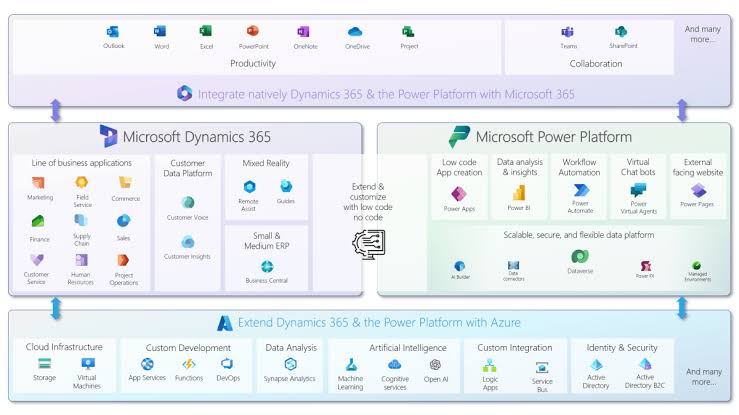Click the Open AI icon
This screenshot has height=415, width=739.
pos(435,365)
